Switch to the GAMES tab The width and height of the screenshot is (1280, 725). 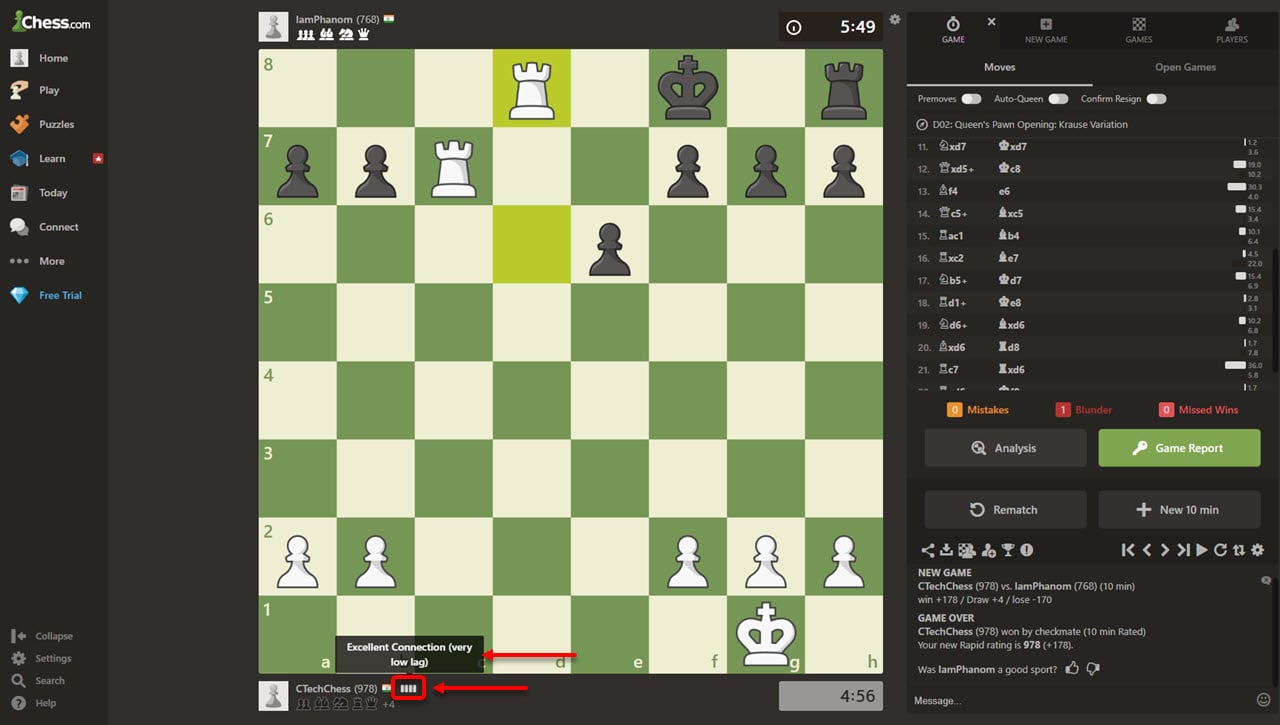click(1139, 30)
